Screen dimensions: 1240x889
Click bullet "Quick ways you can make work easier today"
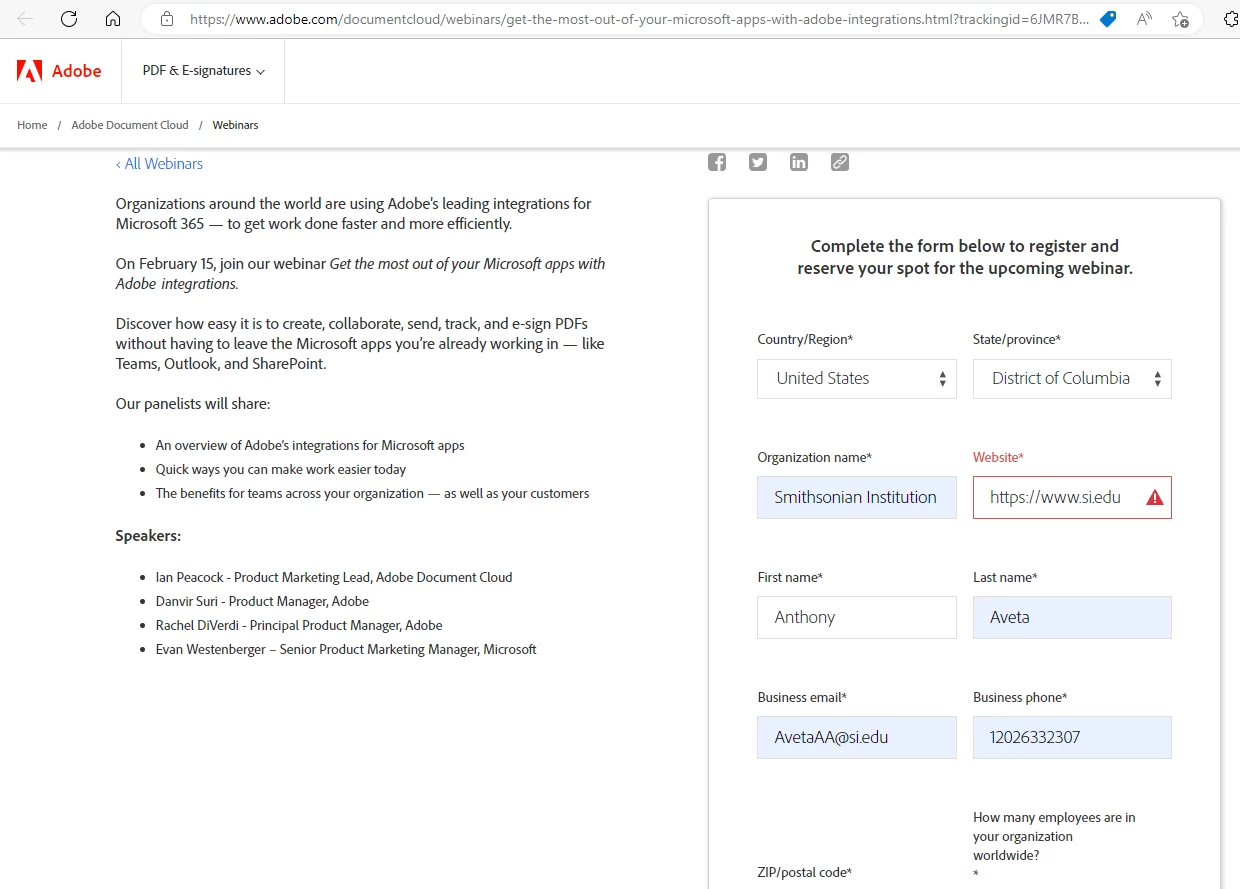click(281, 469)
